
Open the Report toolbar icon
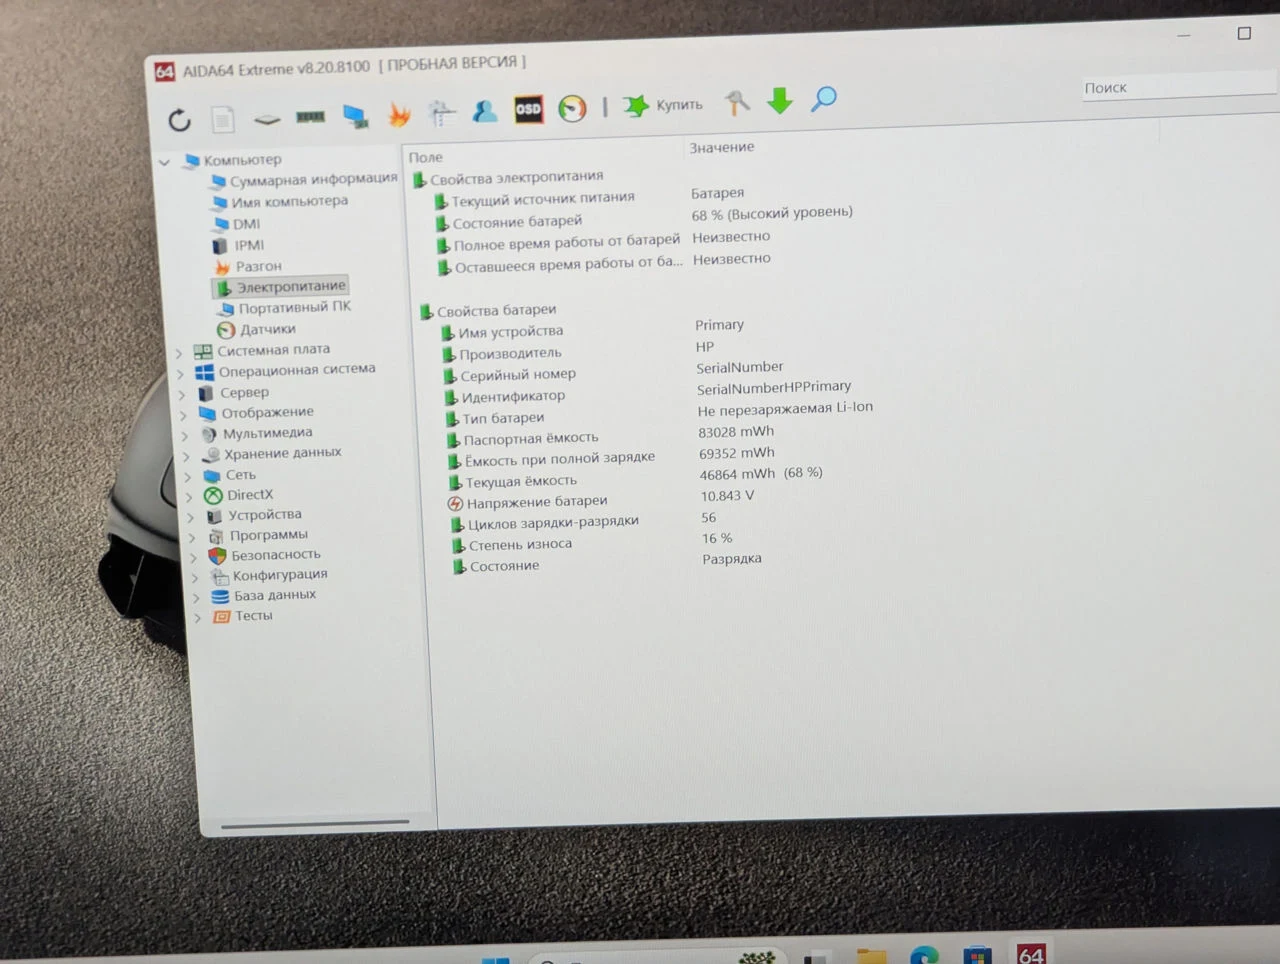click(223, 120)
